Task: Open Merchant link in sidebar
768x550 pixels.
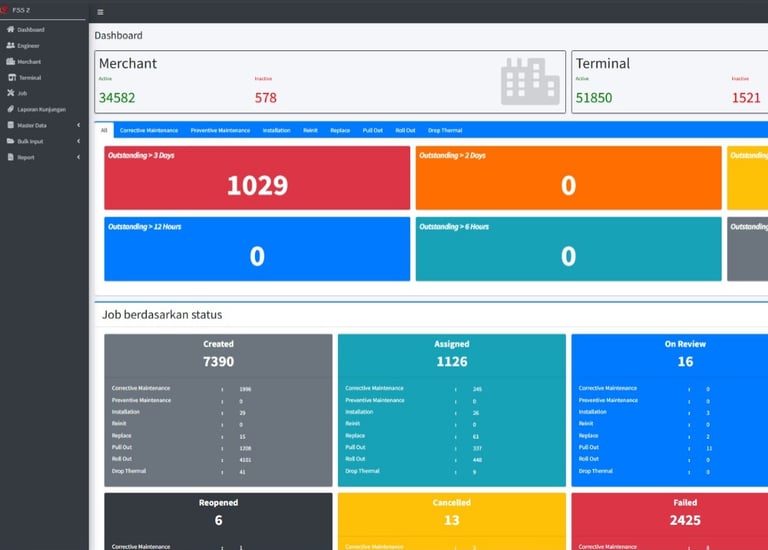Action: [29, 62]
